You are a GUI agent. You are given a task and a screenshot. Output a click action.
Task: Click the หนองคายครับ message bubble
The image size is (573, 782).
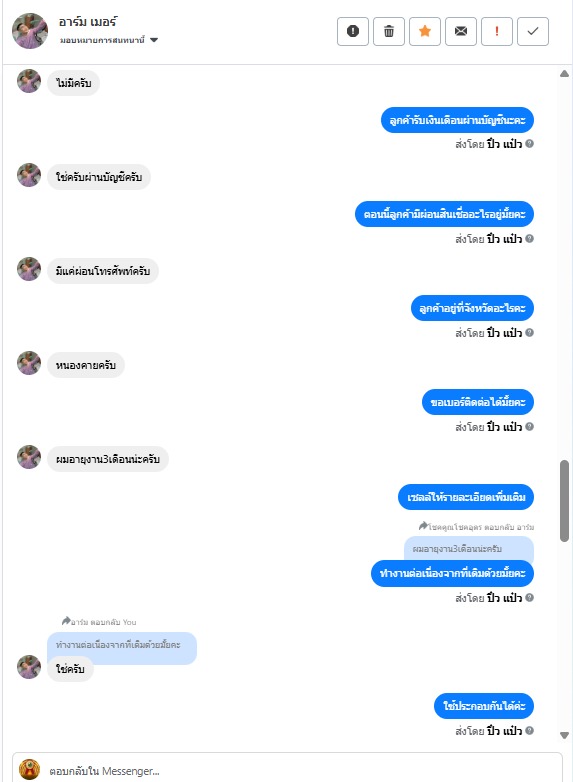click(86, 365)
